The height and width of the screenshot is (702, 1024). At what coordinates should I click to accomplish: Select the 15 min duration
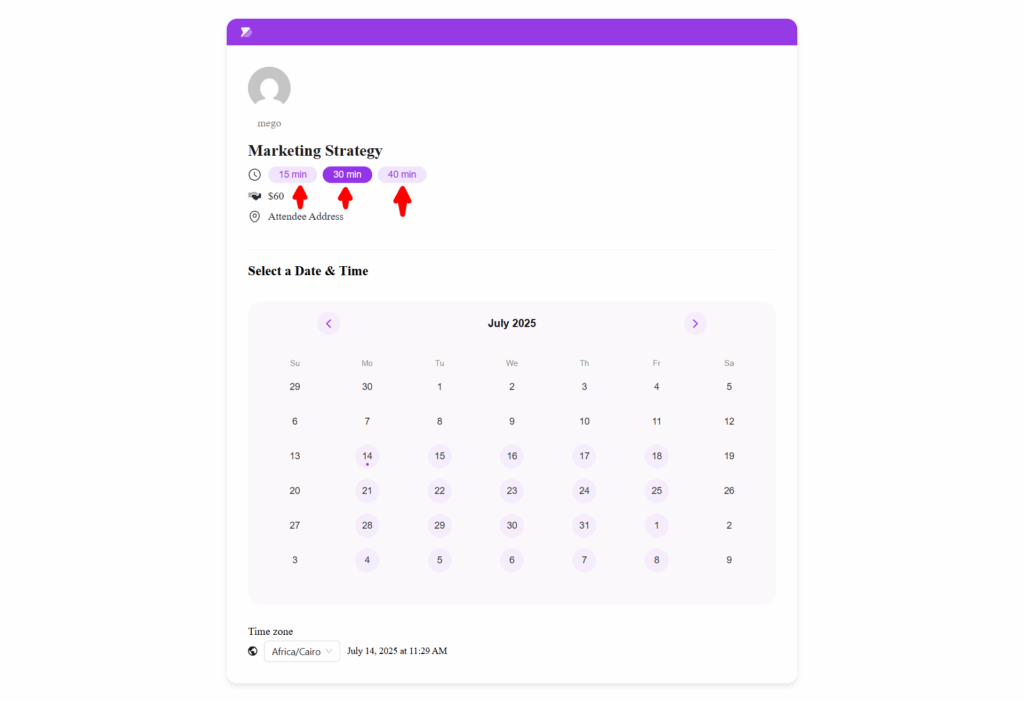pos(293,175)
